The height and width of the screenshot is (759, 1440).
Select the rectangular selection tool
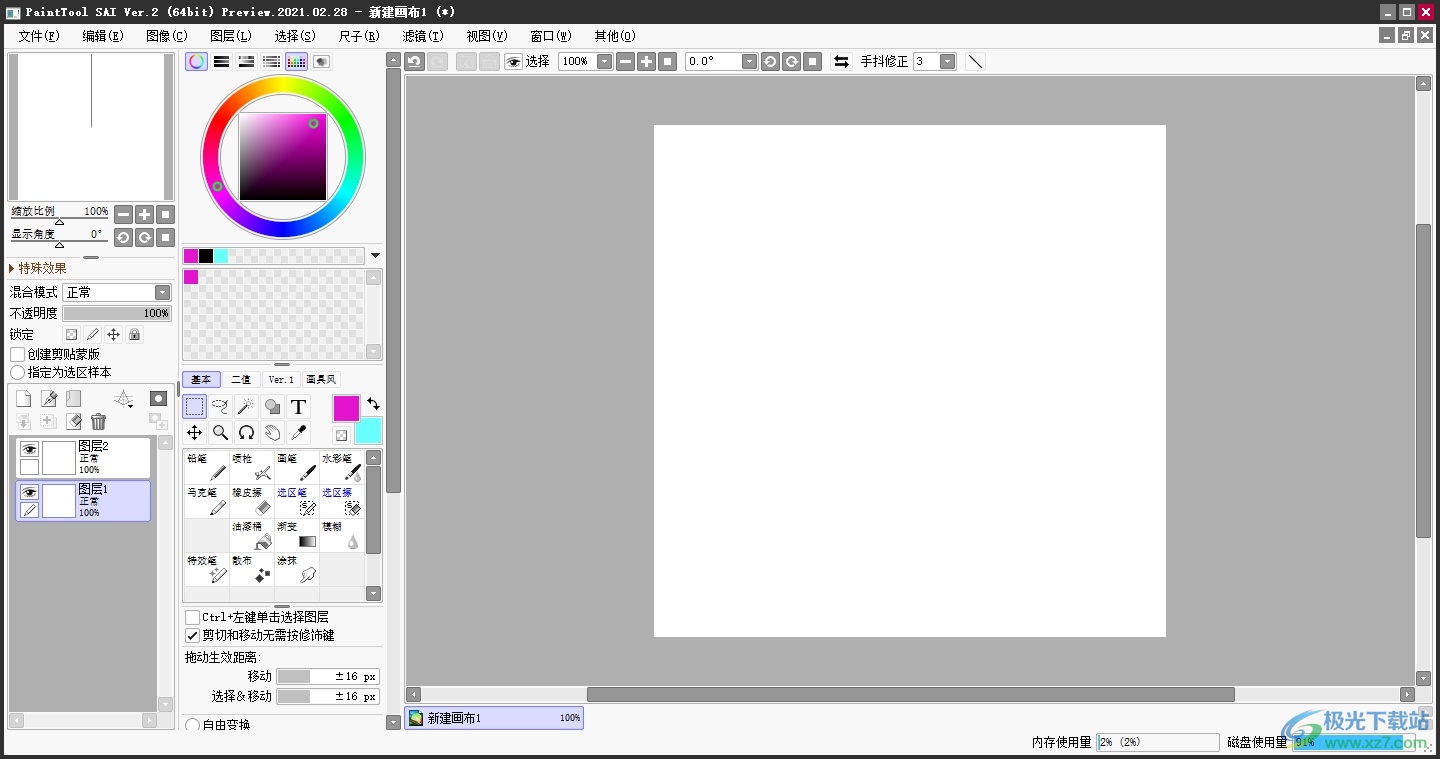coord(195,406)
